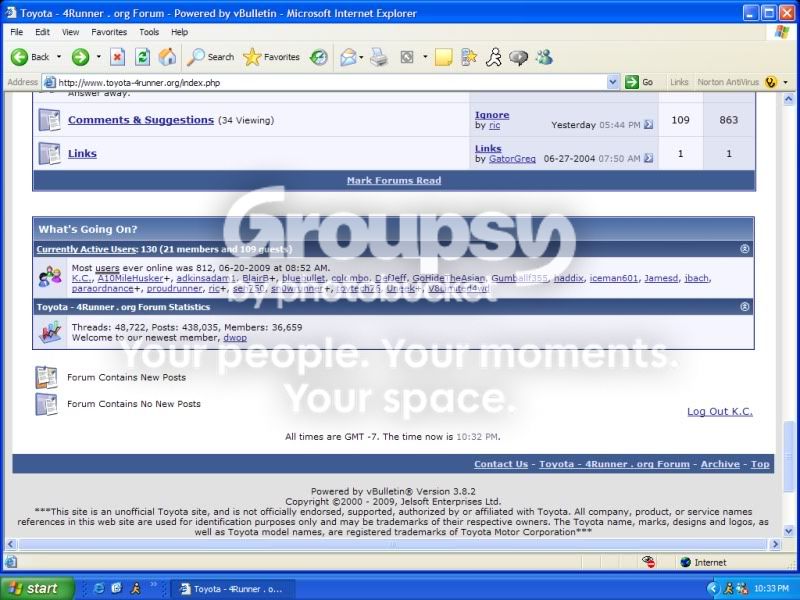Collapse the Forum Statistics section
The width and height of the screenshot is (800, 600).
click(x=745, y=307)
